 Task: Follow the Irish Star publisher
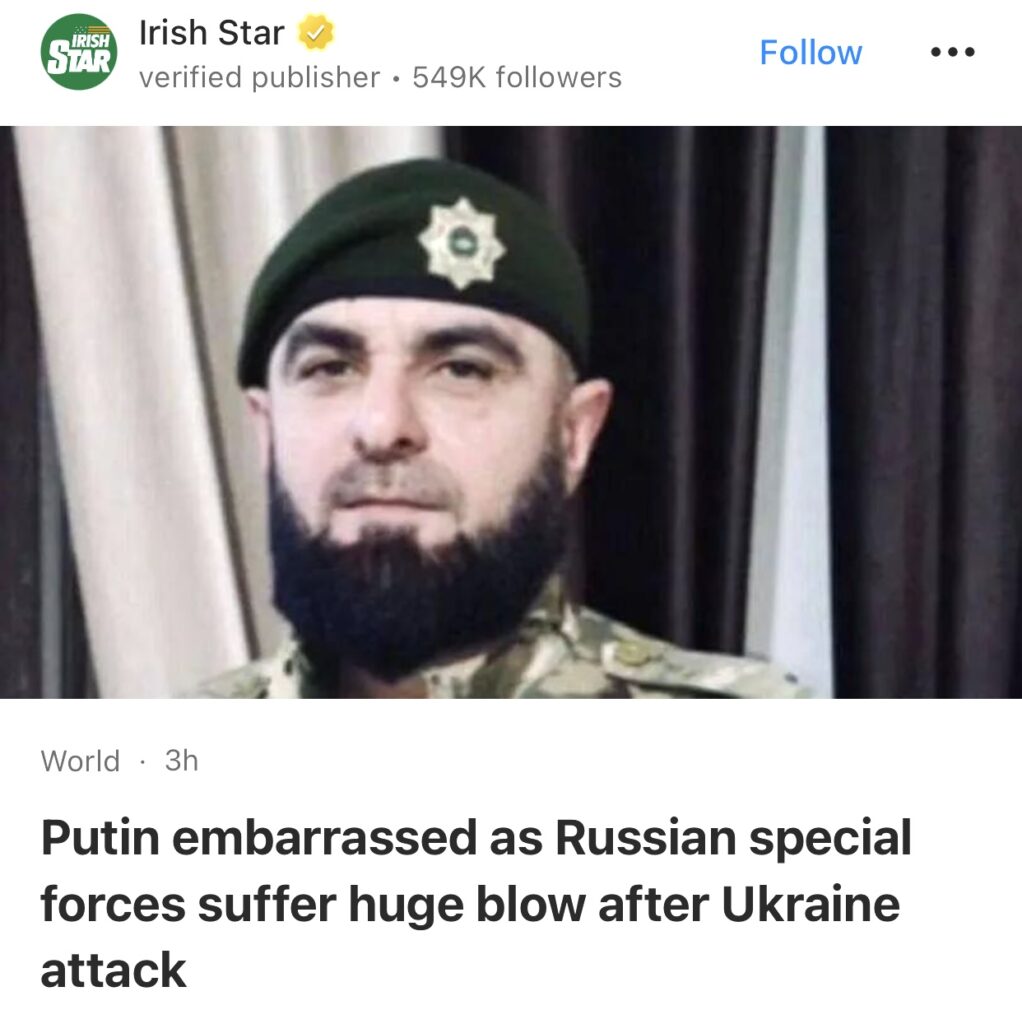[810, 52]
